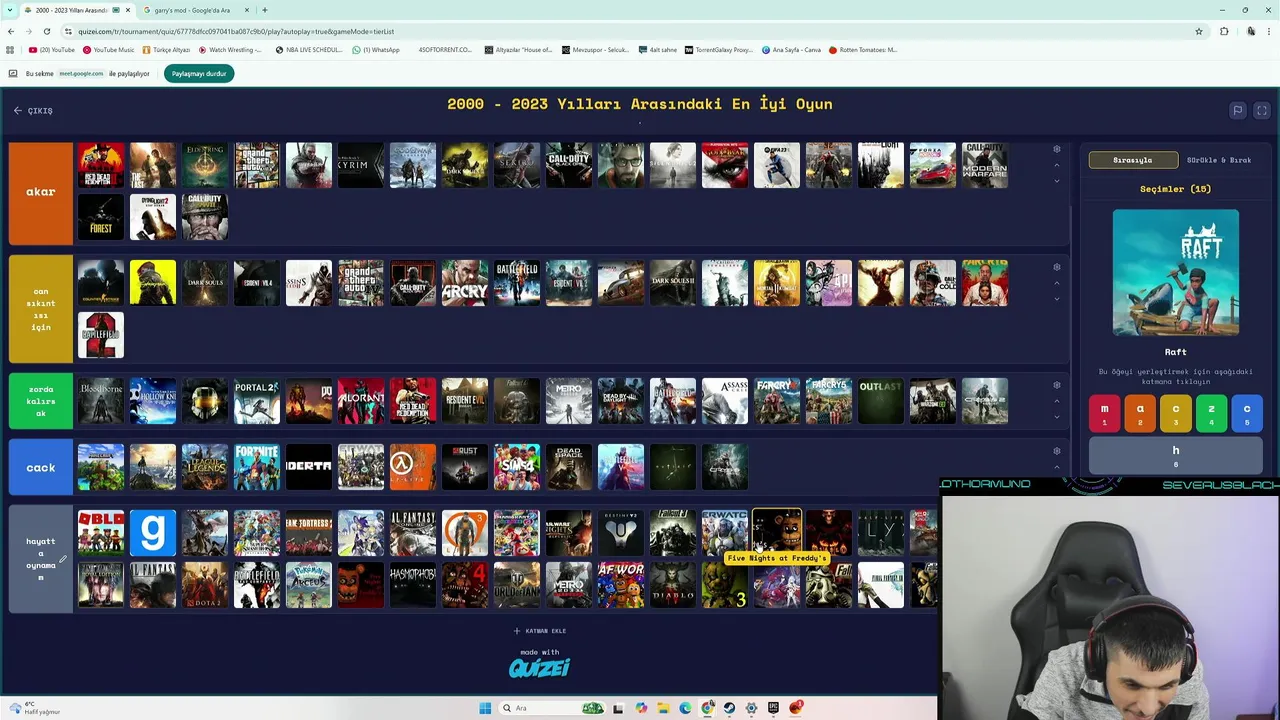Screen dimensions: 1280x720
Task: Open settings gear for can sıkıntısı tier
Action: click(1057, 267)
